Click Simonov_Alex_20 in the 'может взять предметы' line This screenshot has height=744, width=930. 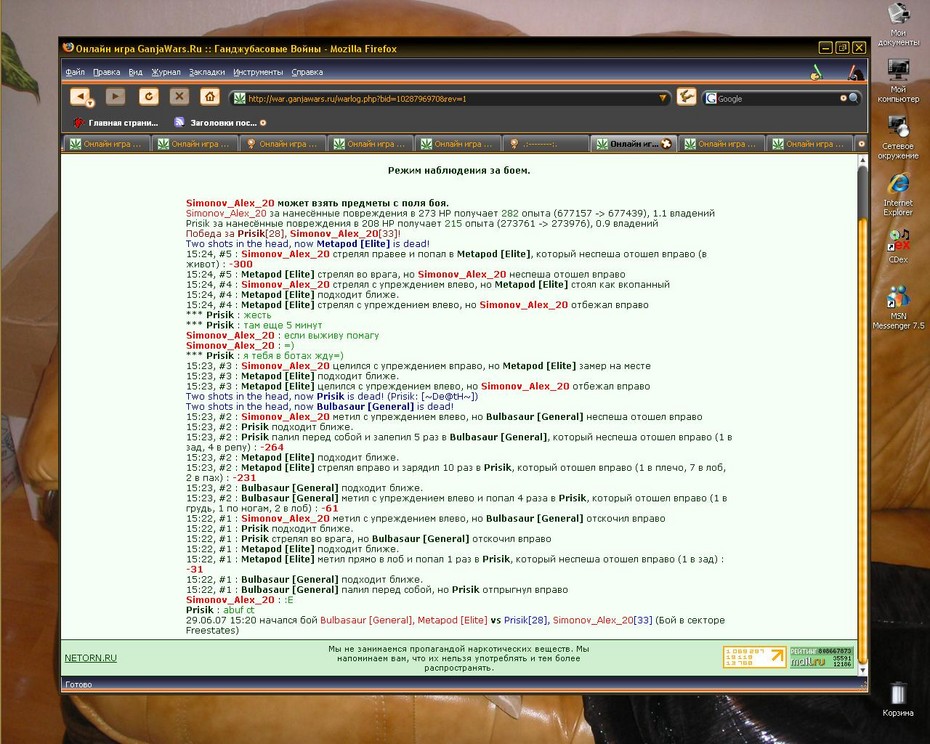pyautogui.click(x=230, y=203)
